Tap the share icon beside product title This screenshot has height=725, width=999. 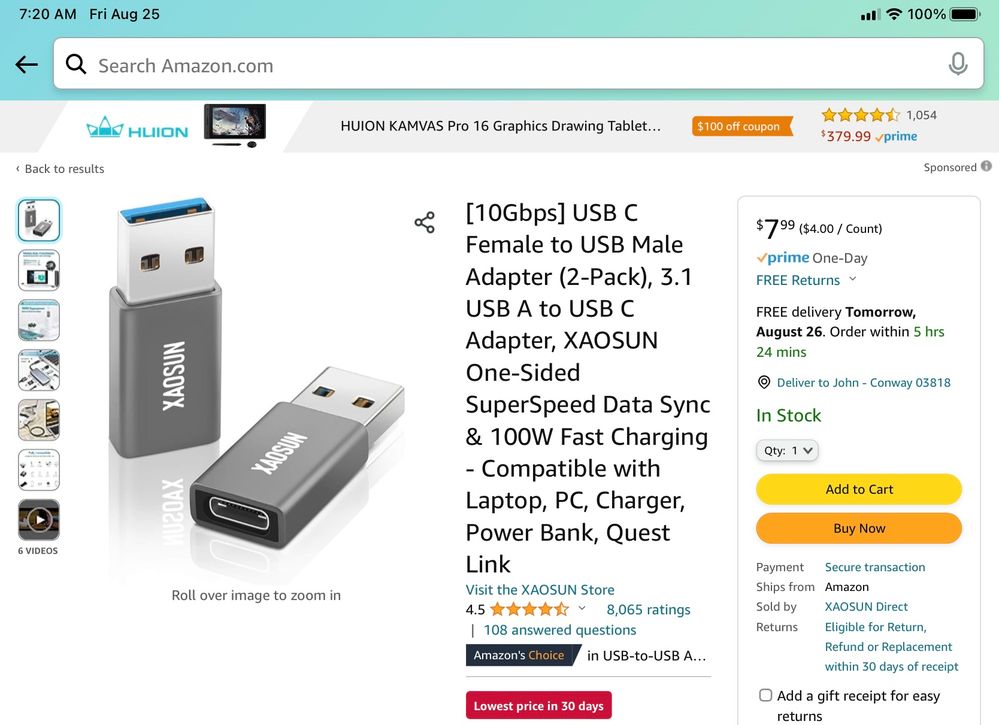tap(425, 223)
